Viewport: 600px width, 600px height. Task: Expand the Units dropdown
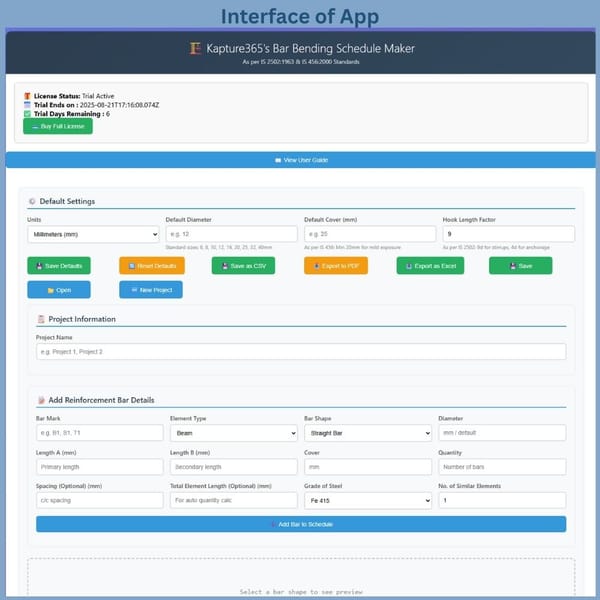[93, 234]
